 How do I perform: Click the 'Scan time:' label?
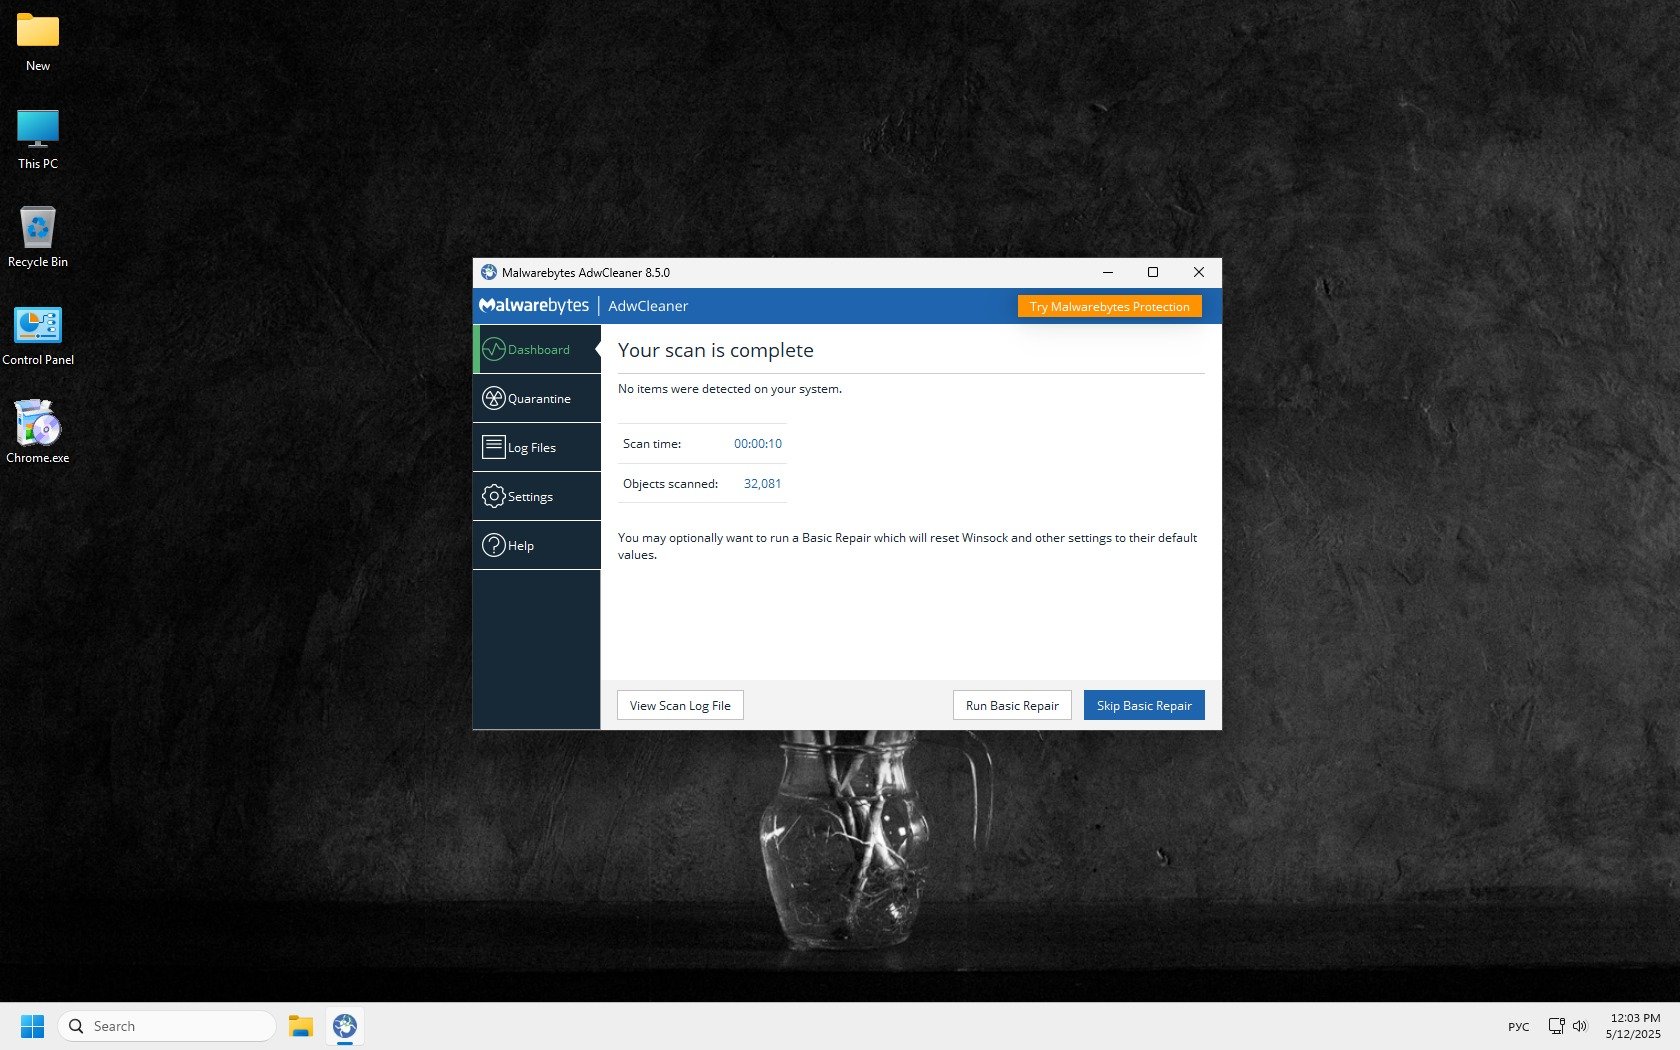coord(652,444)
